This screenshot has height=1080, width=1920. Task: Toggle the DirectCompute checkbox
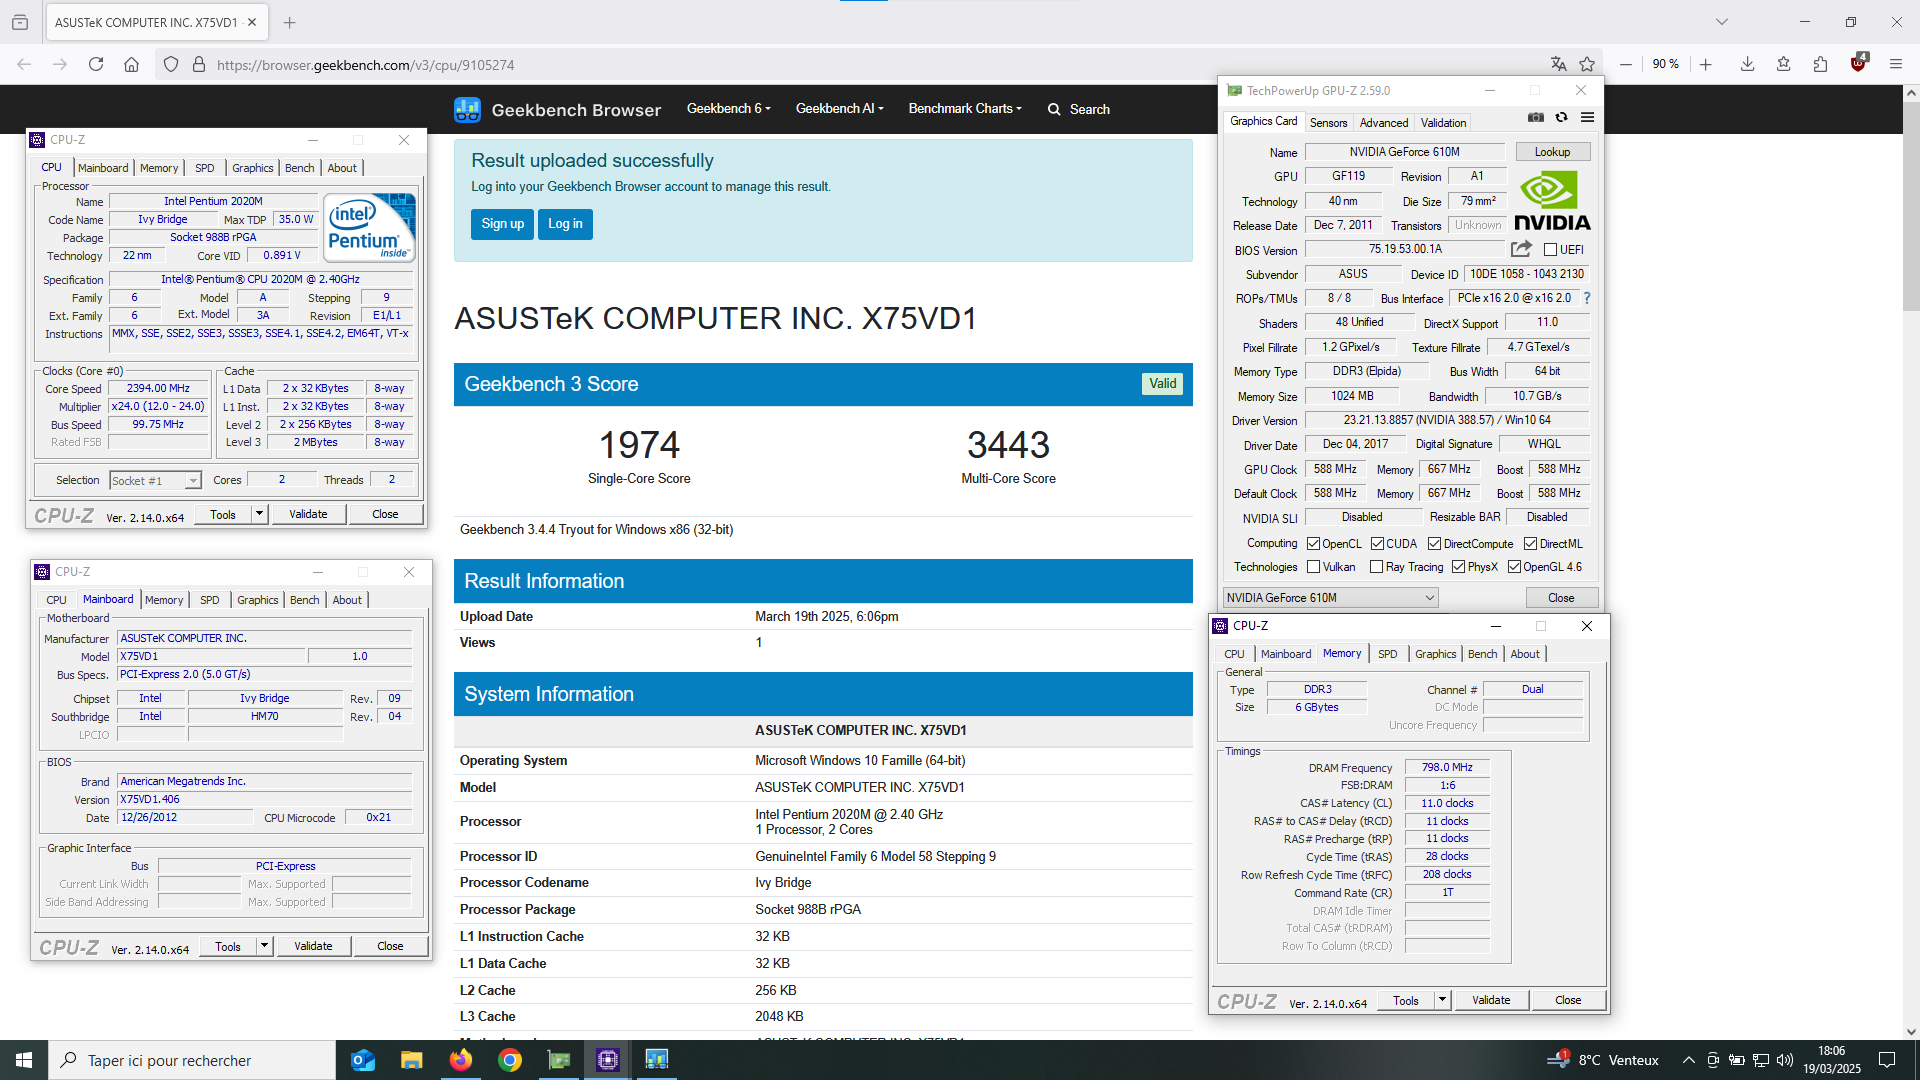(1435, 544)
